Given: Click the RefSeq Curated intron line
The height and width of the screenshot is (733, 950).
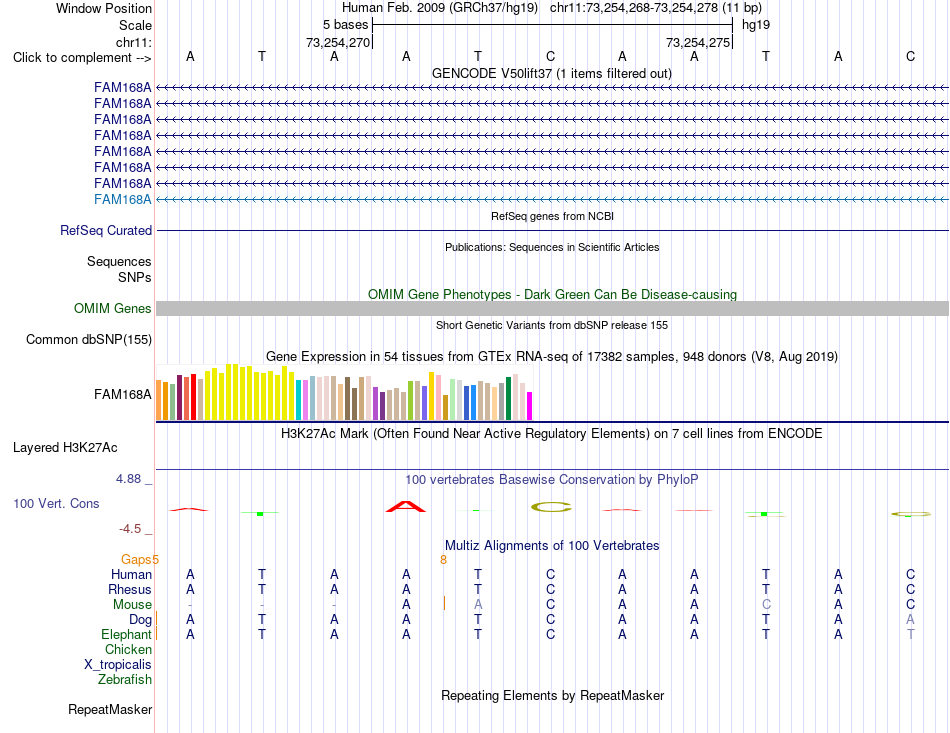Looking at the screenshot, I should coord(552,230).
